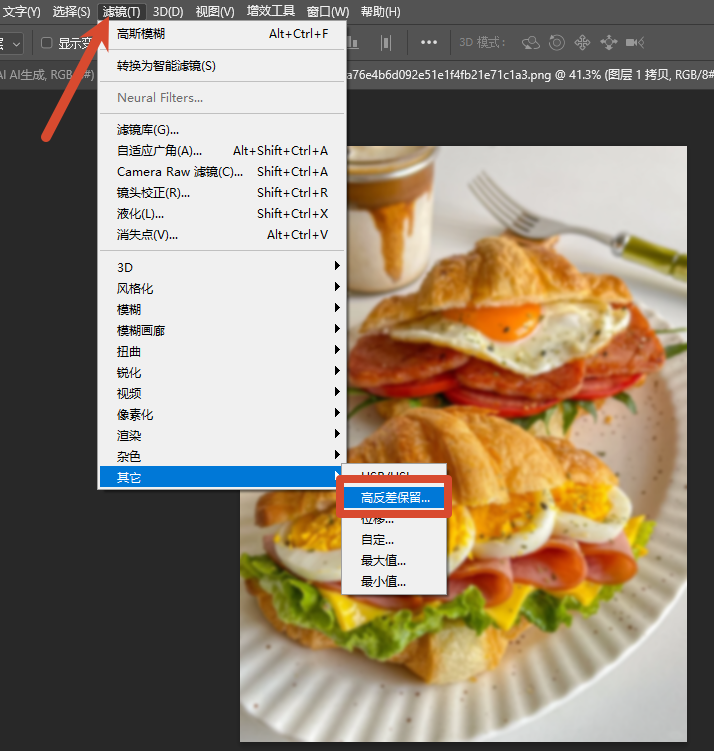Expand the 模糊画廊 submenu

pos(222,330)
